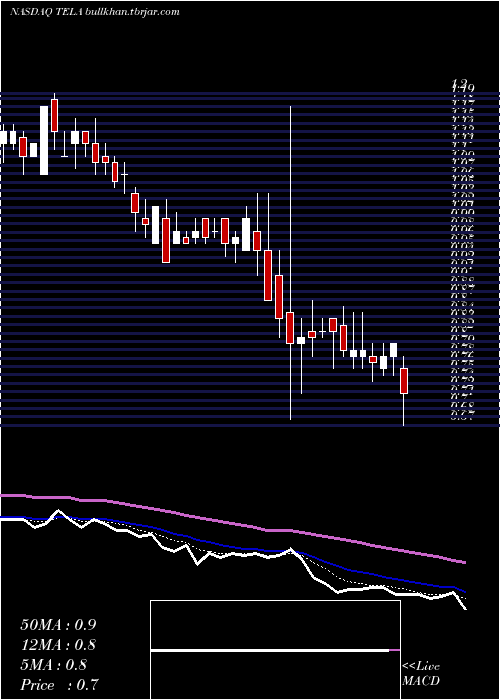This screenshot has height=700, width=500.
Task: Click the last red candlestick on the right
Action: [x=404, y=381]
